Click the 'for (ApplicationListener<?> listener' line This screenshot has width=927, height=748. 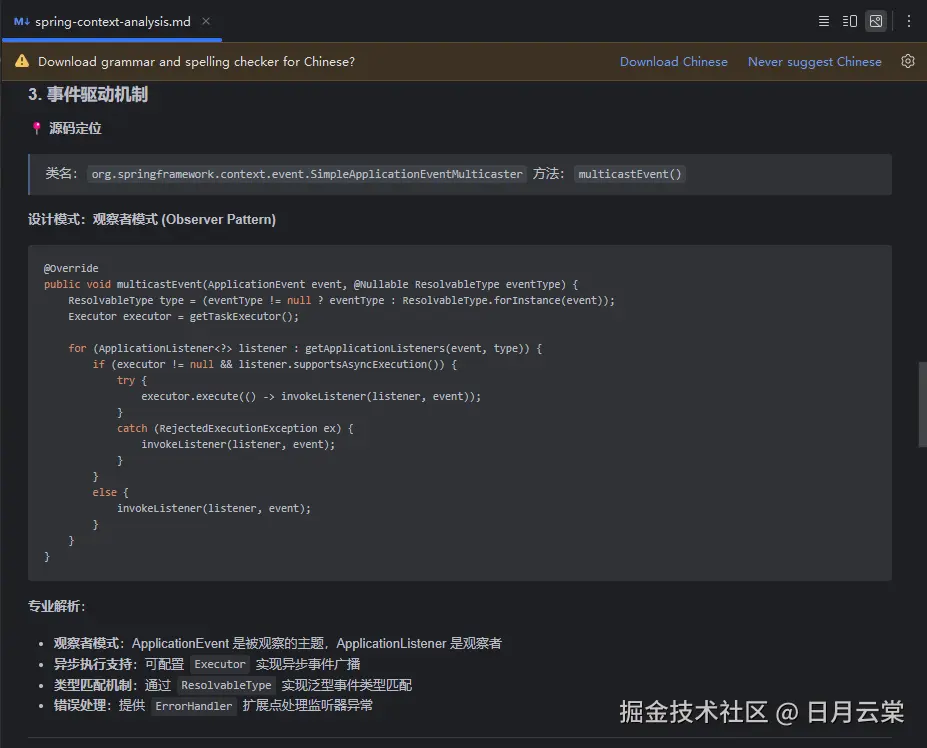[305, 348]
